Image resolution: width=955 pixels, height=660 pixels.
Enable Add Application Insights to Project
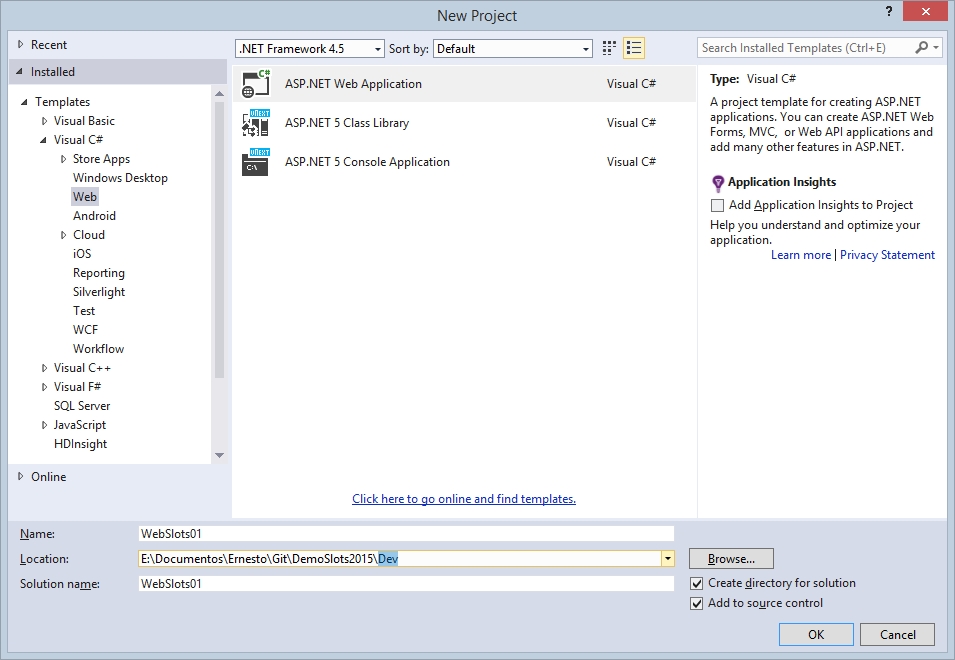[x=717, y=205]
